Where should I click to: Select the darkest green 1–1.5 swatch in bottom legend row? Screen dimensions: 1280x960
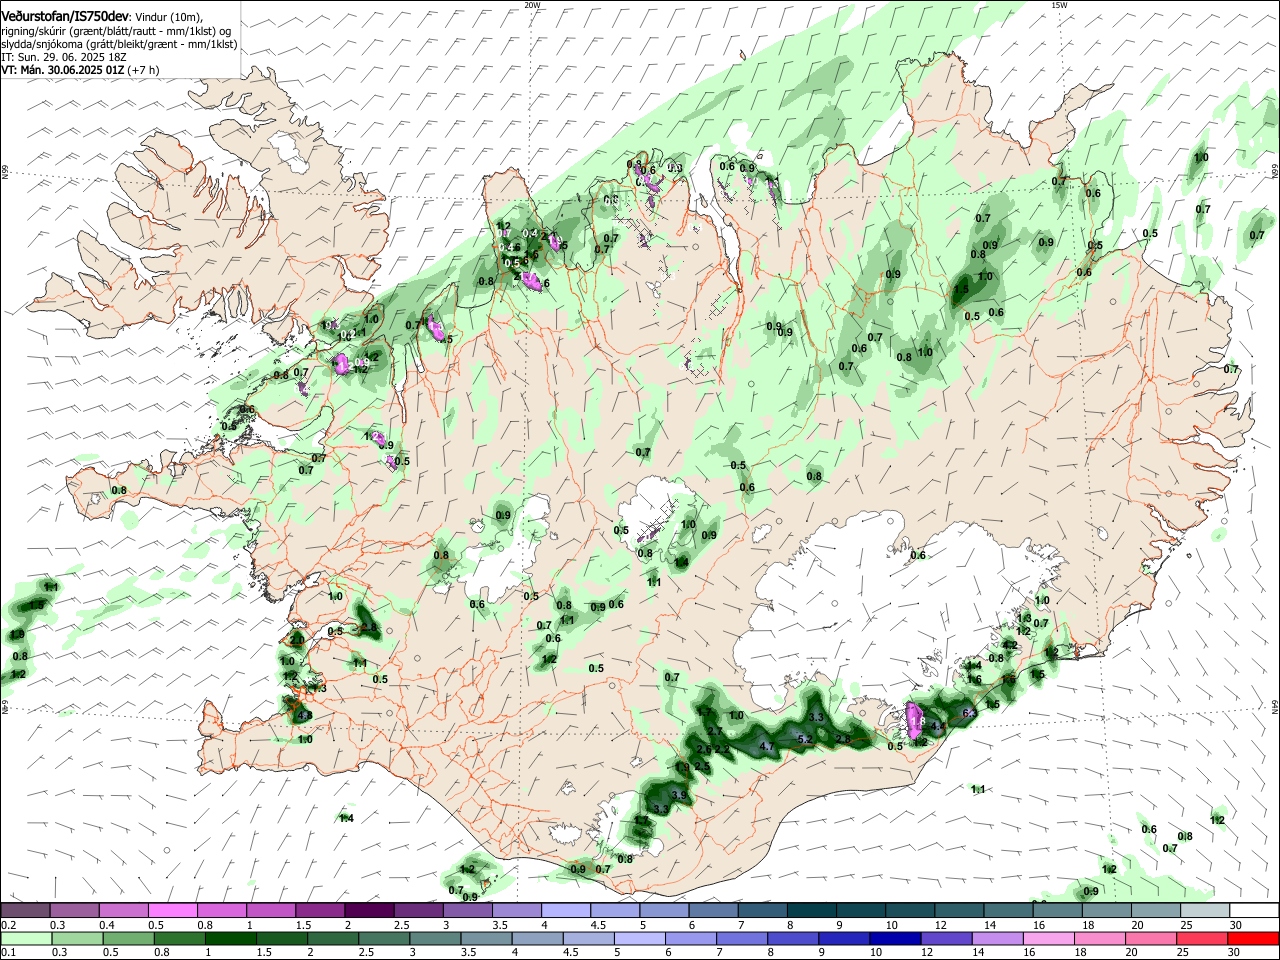coord(230,939)
